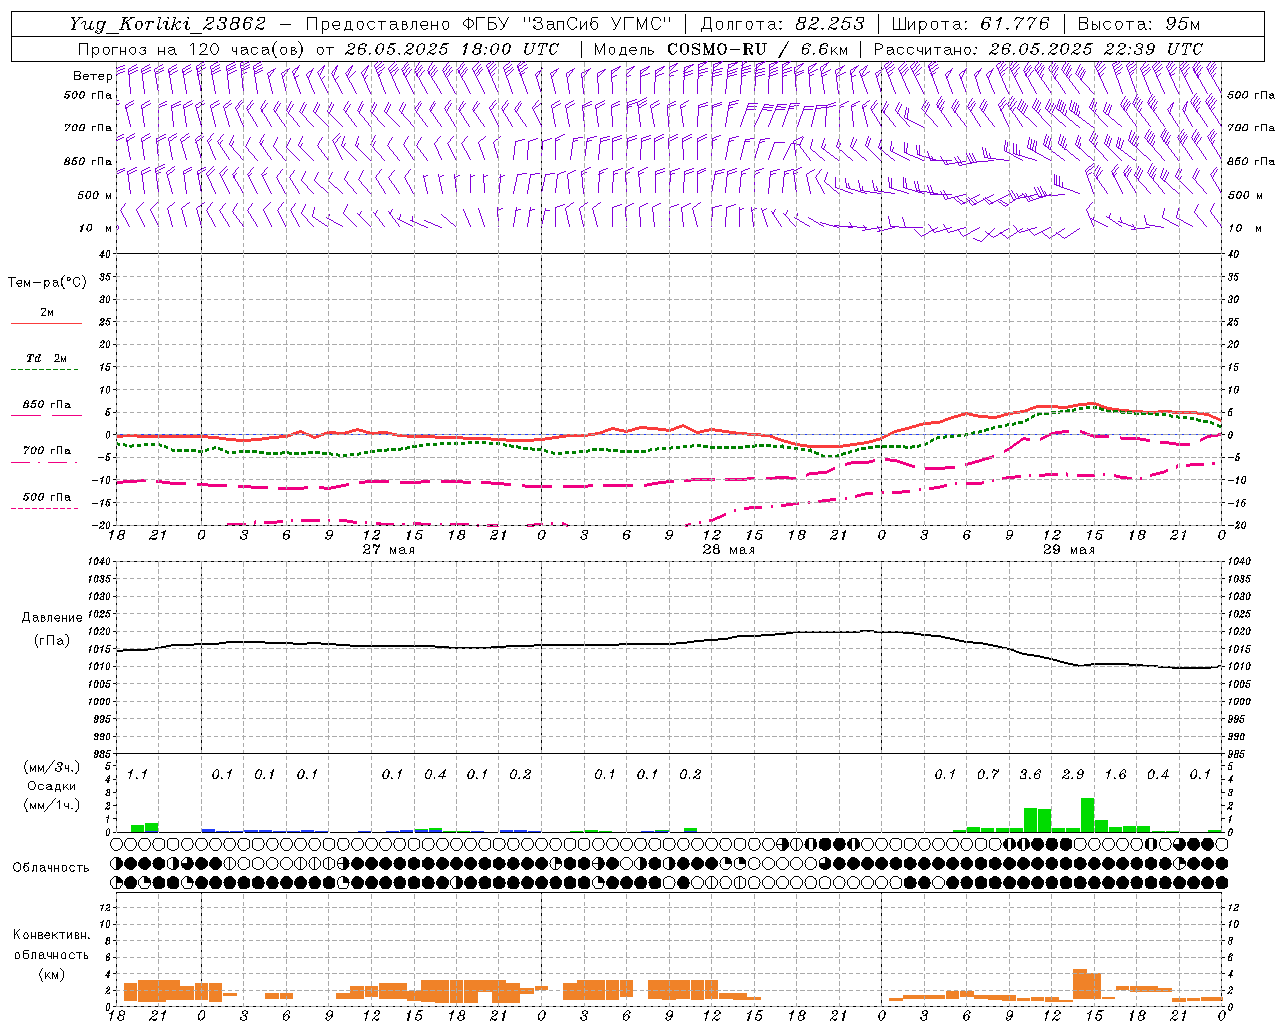Click the Конвективн. panel label
The height and width of the screenshot is (1024, 1280).
(51, 935)
